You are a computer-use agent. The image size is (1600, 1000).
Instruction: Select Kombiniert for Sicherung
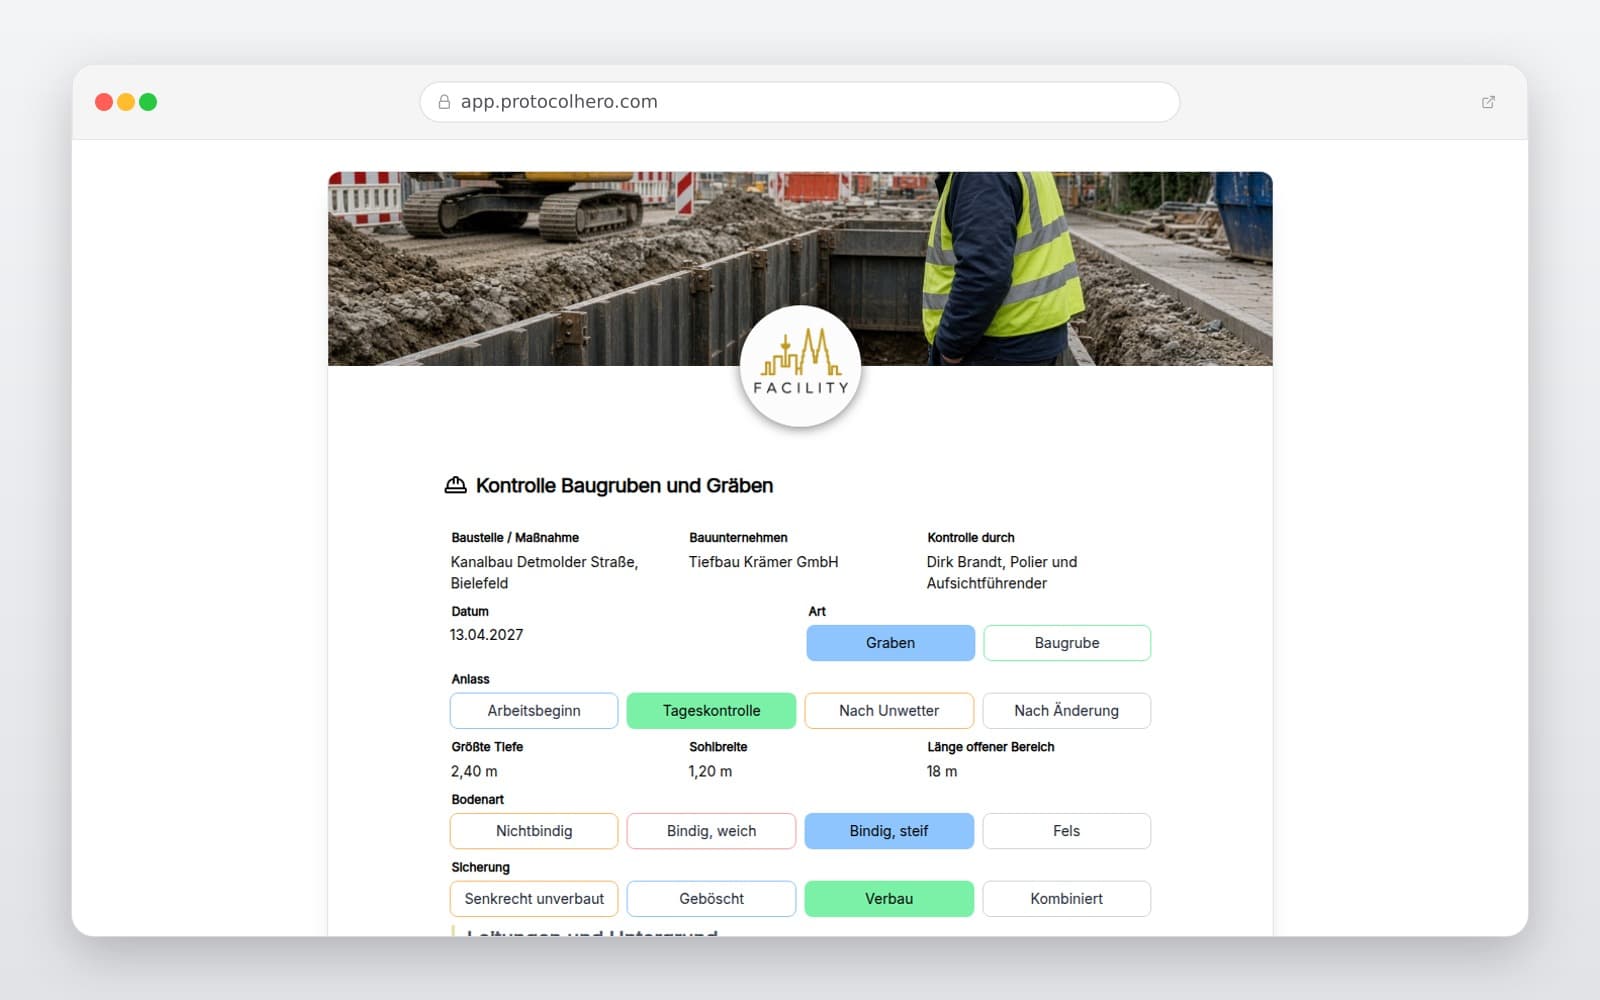coord(1067,899)
